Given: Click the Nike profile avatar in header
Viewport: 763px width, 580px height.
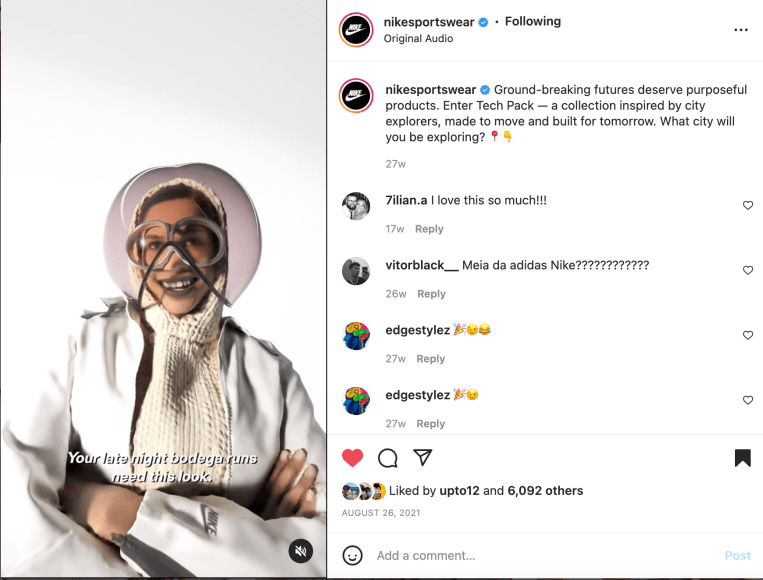Looking at the screenshot, I should (355, 30).
